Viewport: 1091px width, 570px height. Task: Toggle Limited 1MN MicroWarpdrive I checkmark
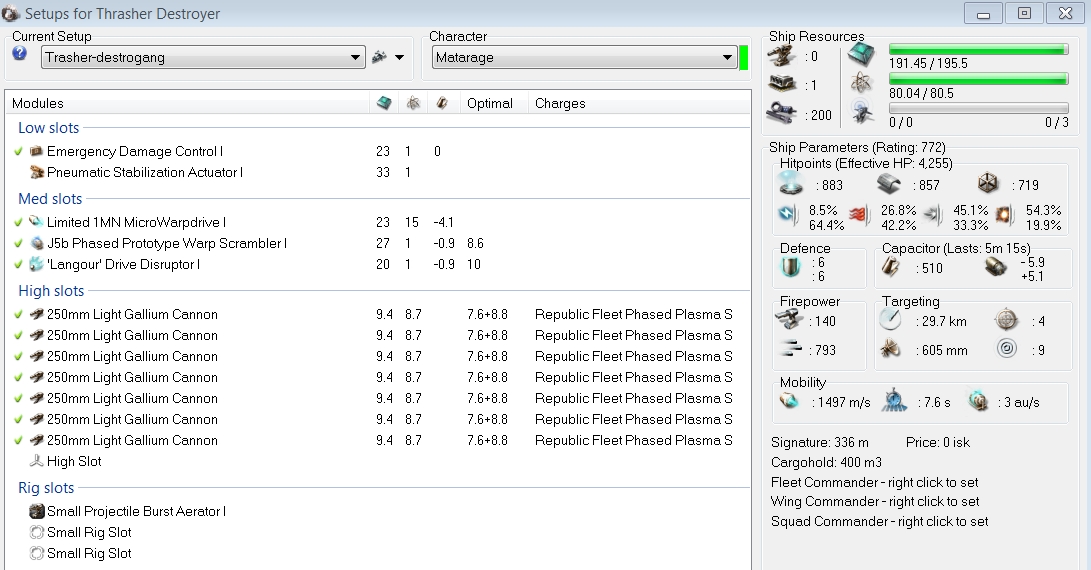click(18, 222)
